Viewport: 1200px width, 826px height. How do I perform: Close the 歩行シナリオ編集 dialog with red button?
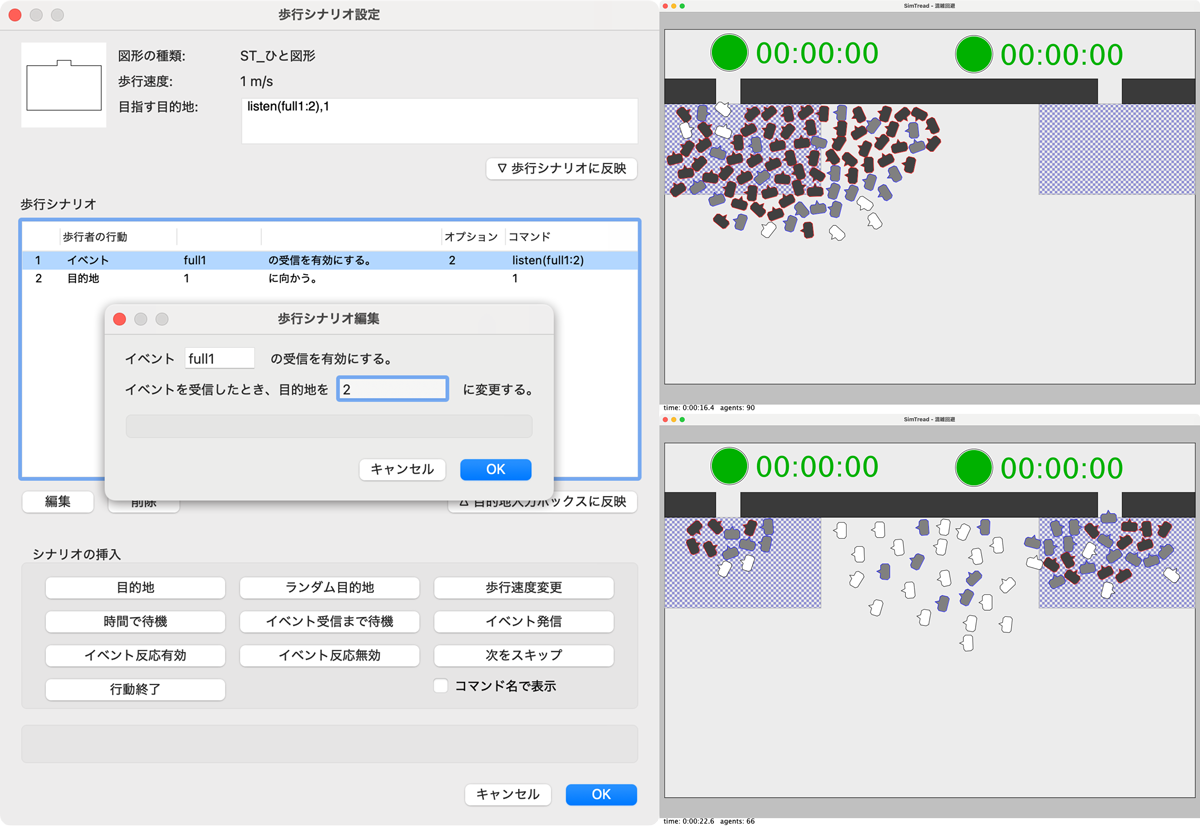pos(119,319)
